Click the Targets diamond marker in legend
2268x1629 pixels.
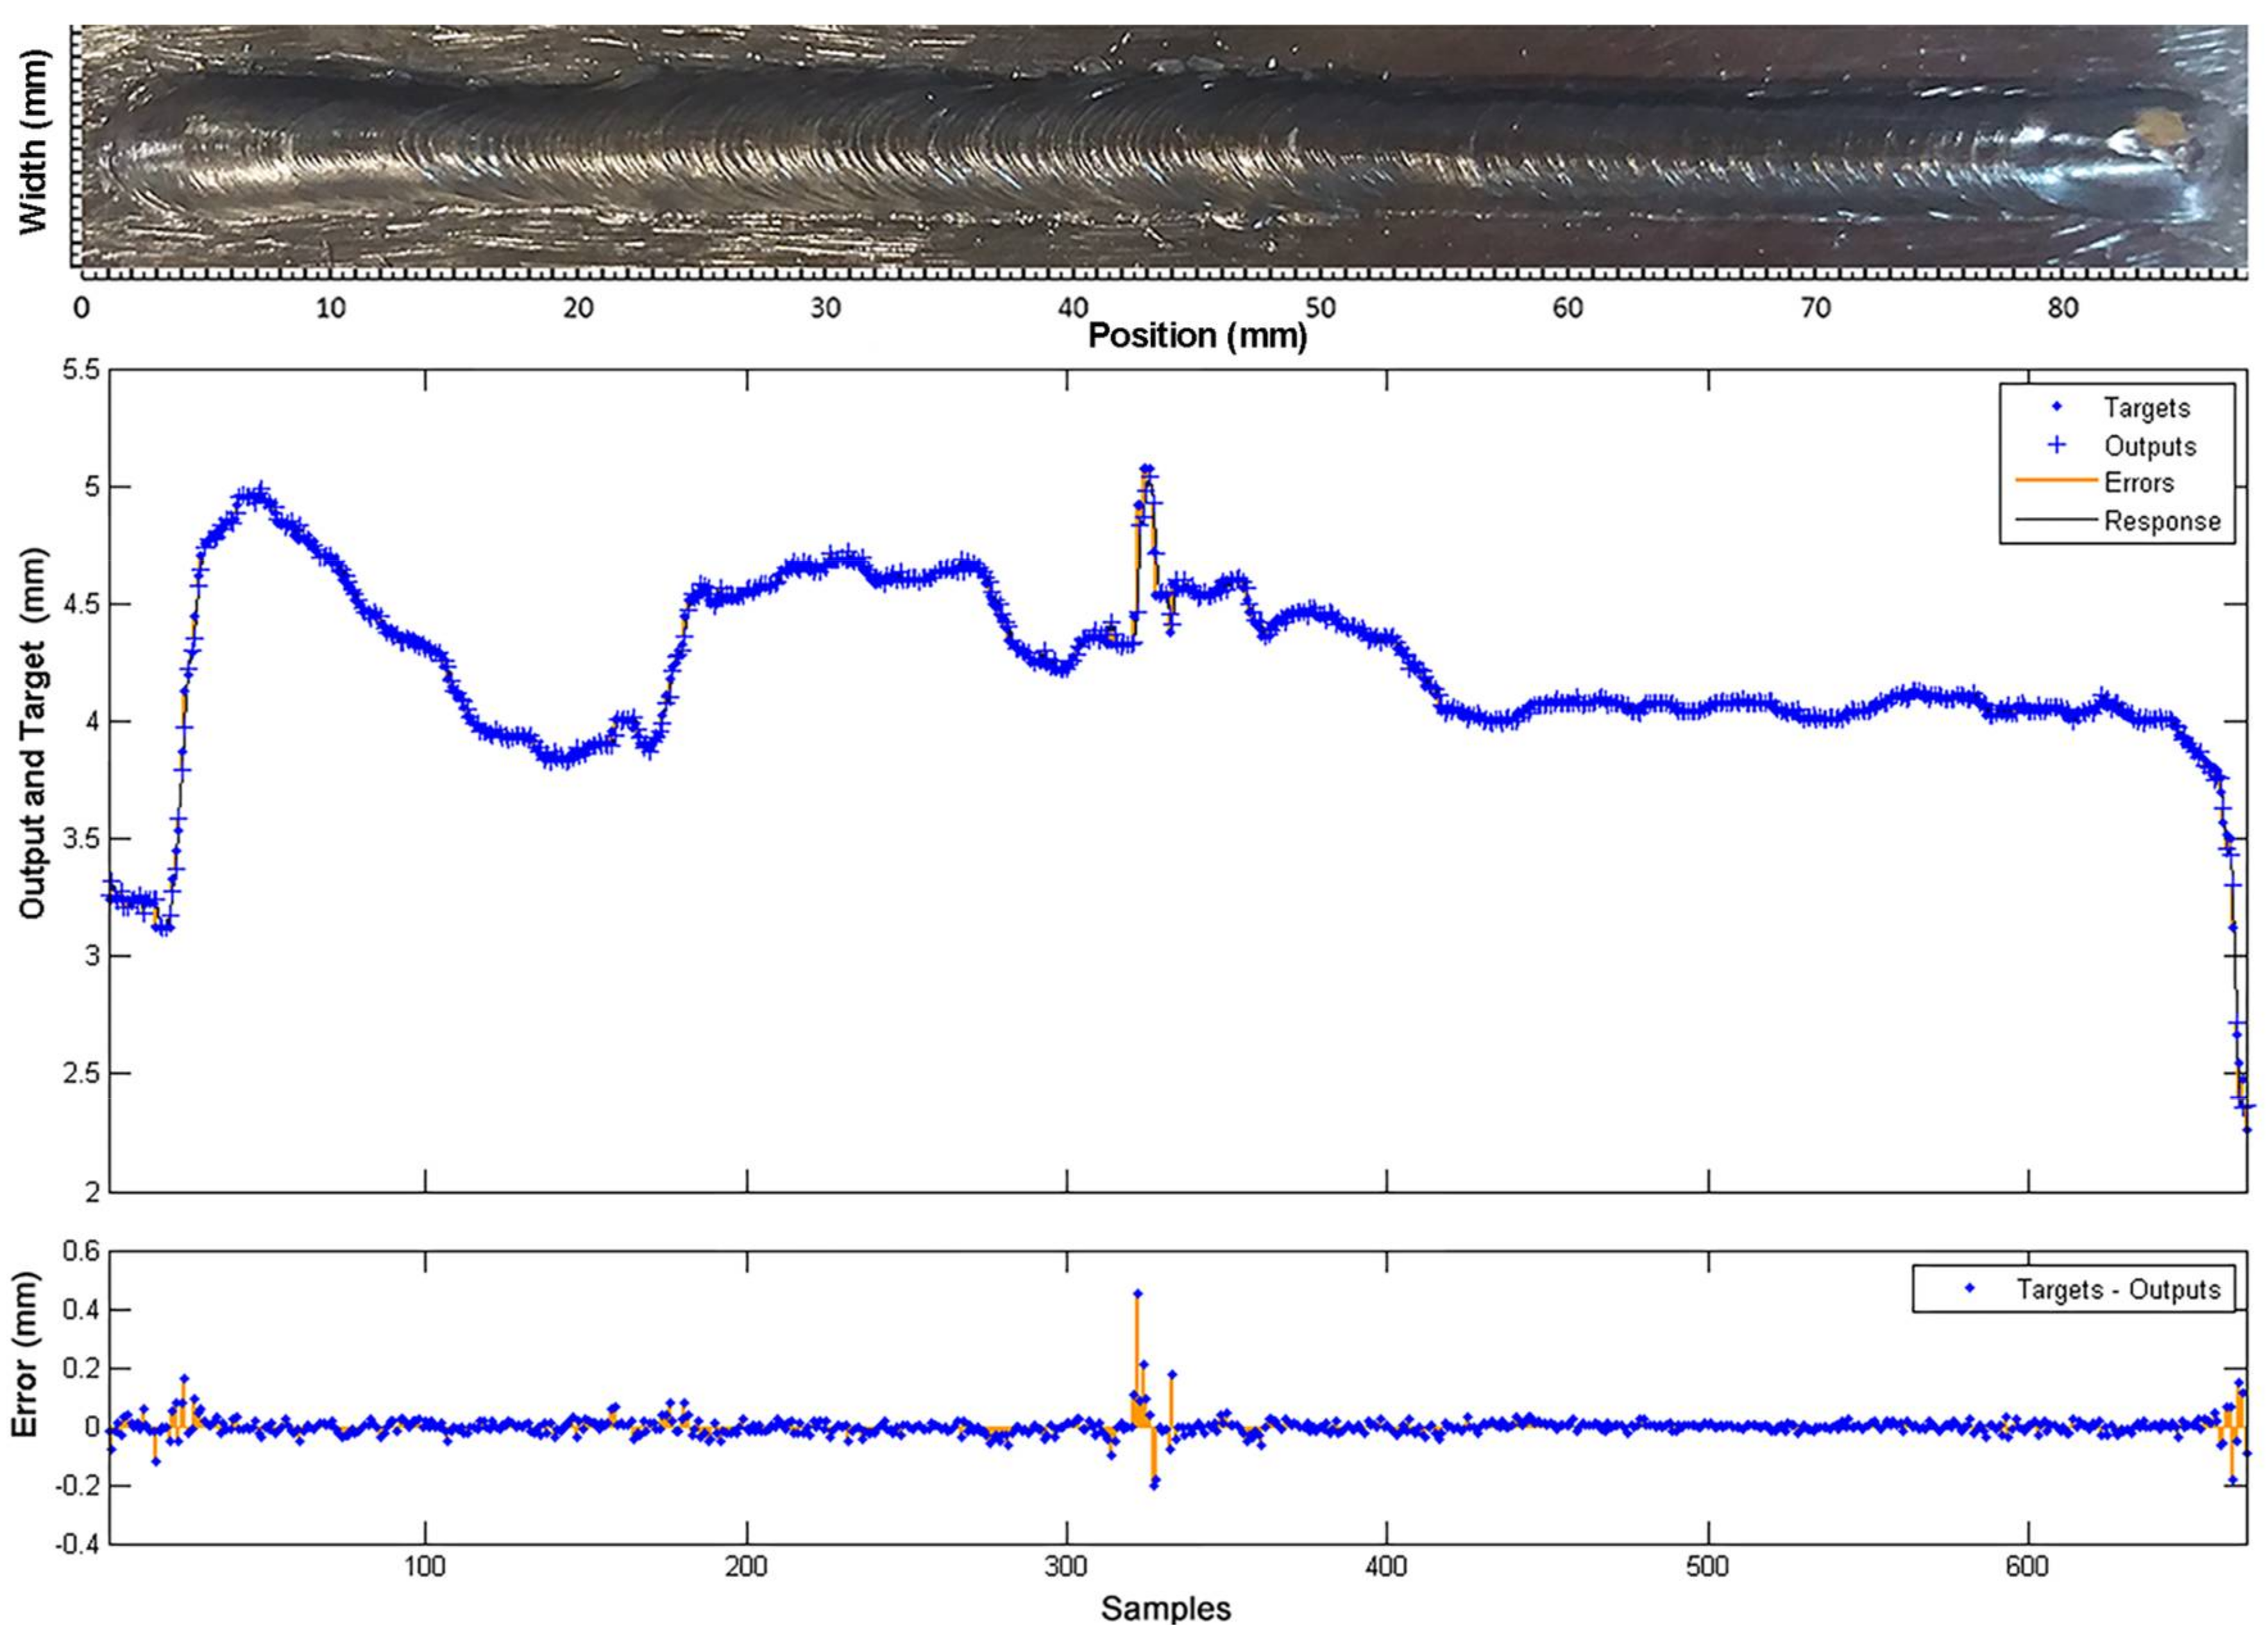pyautogui.click(x=2056, y=407)
